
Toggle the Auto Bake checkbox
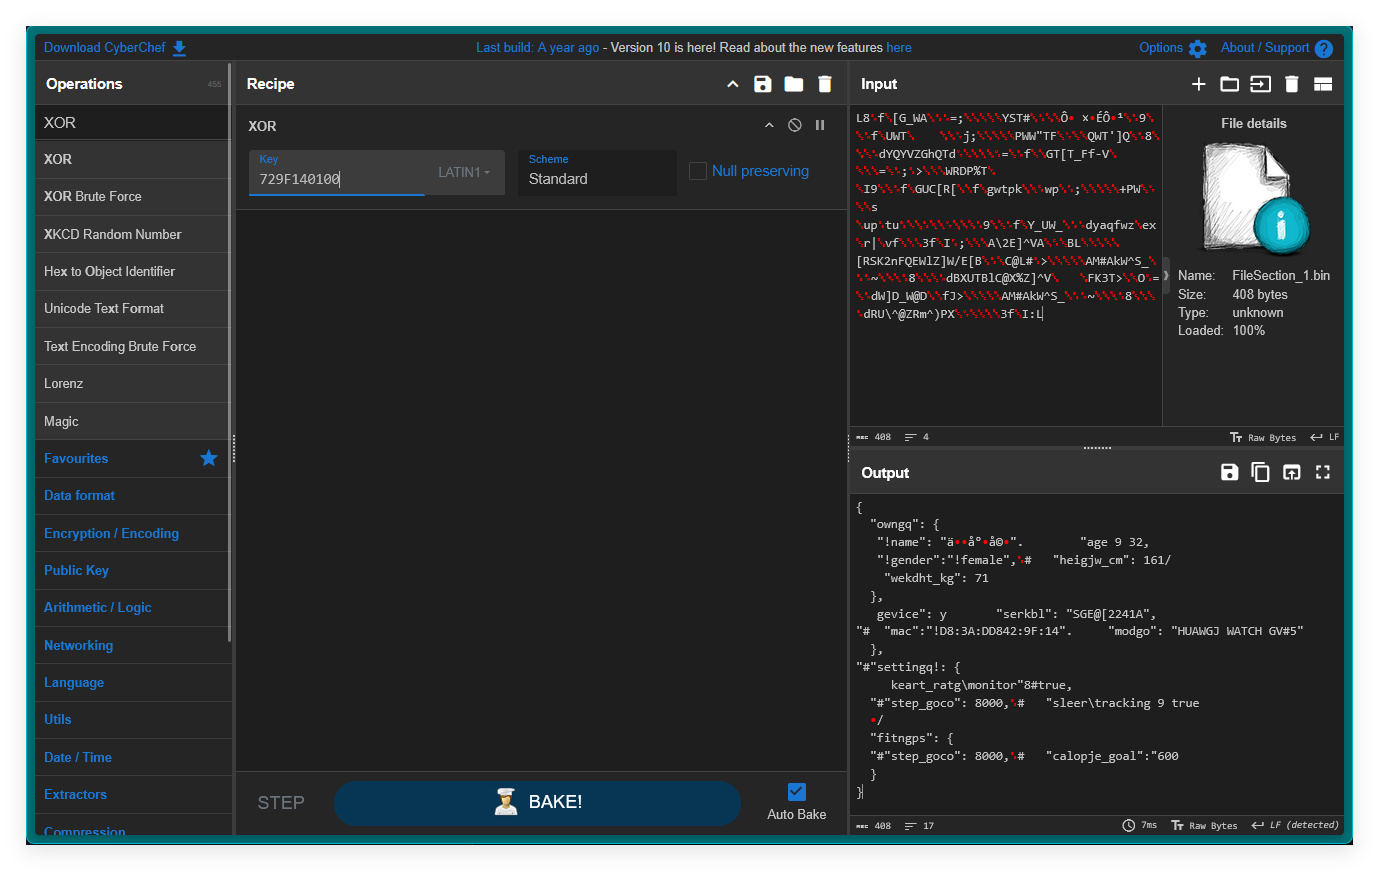click(797, 792)
